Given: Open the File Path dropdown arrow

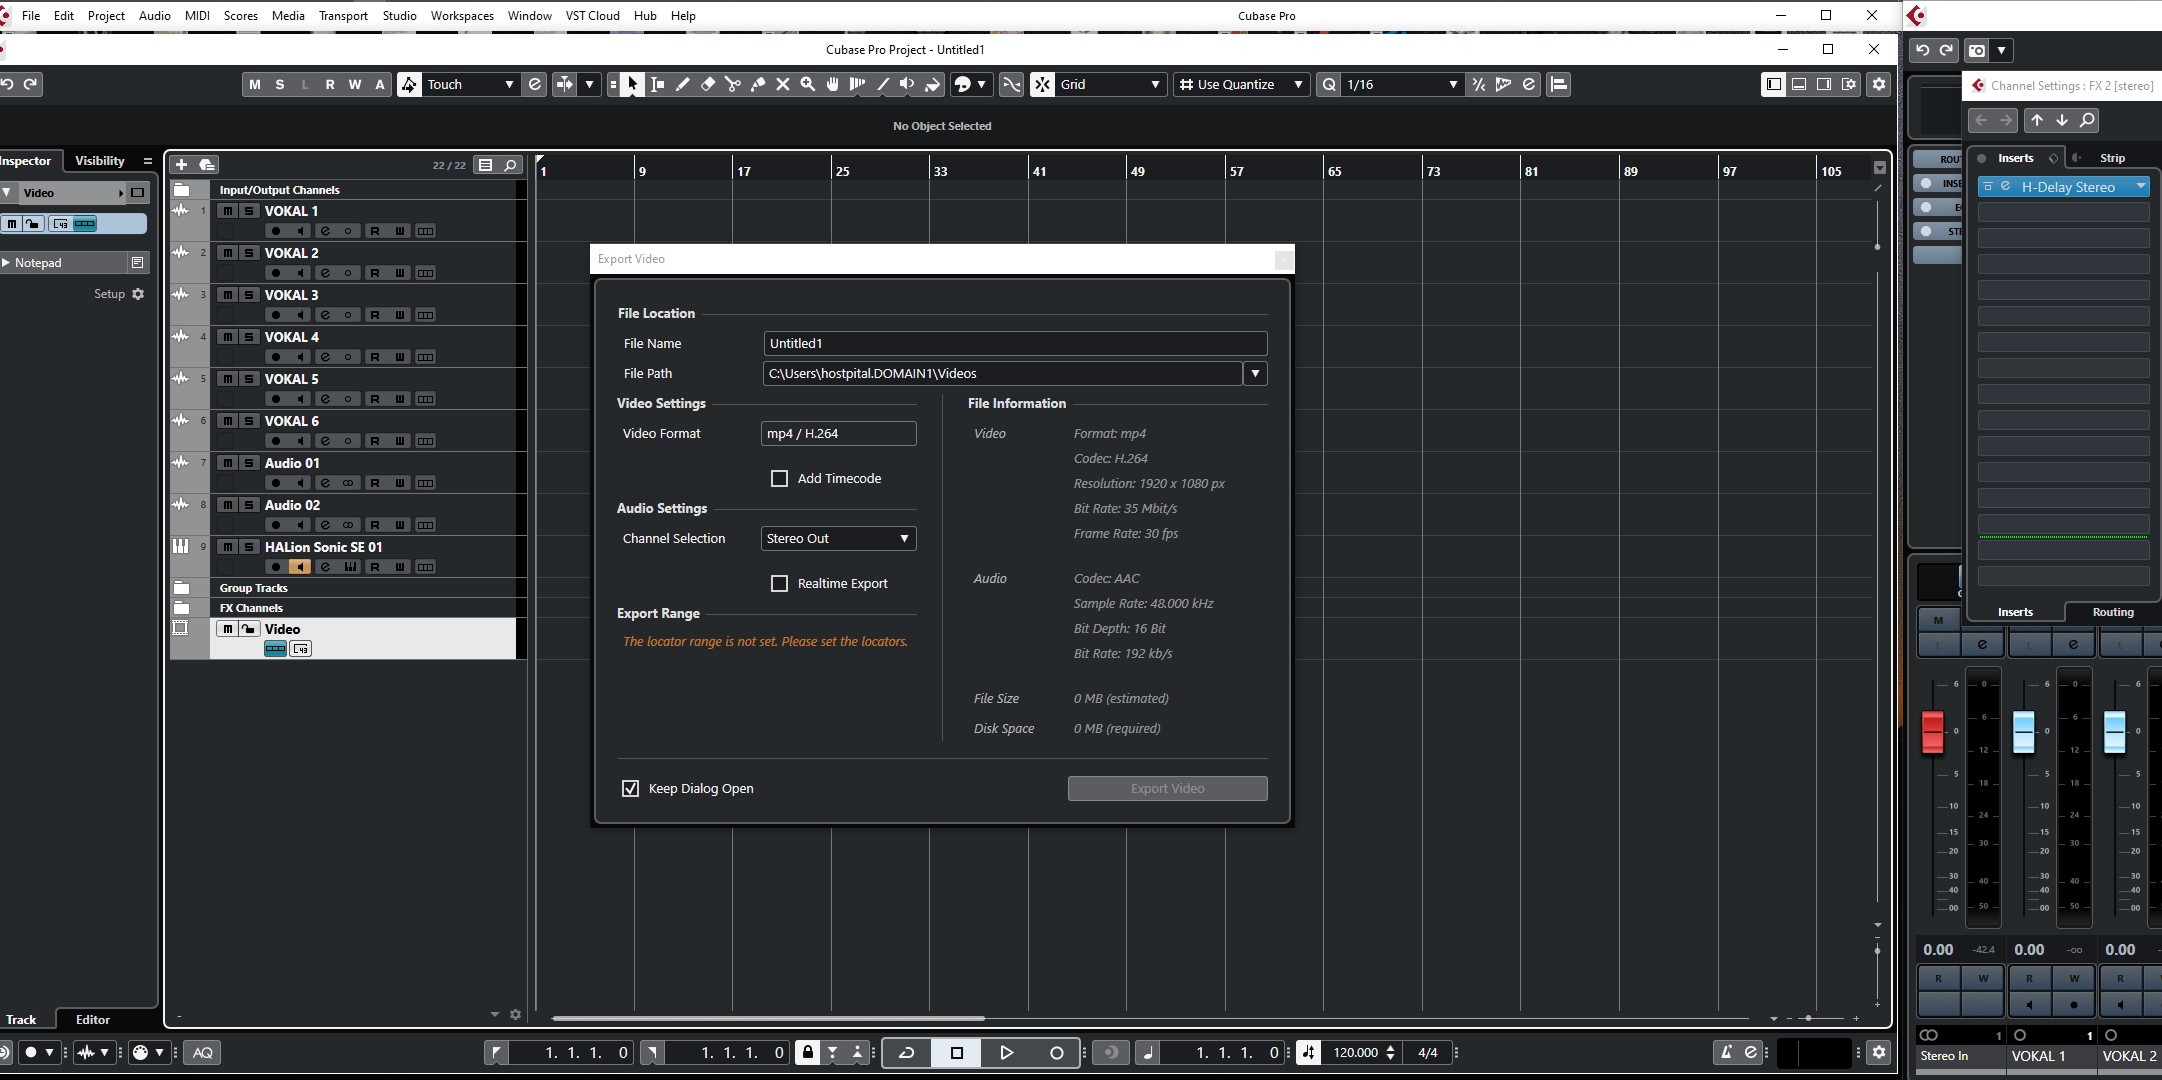Looking at the screenshot, I should coord(1255,374).
